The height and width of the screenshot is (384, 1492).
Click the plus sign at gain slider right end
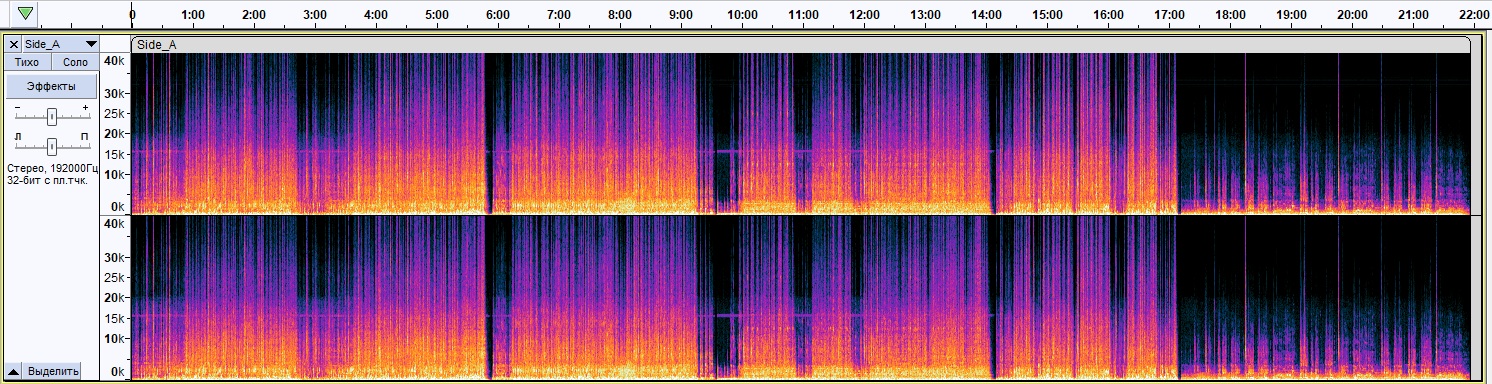coord(86,108)
